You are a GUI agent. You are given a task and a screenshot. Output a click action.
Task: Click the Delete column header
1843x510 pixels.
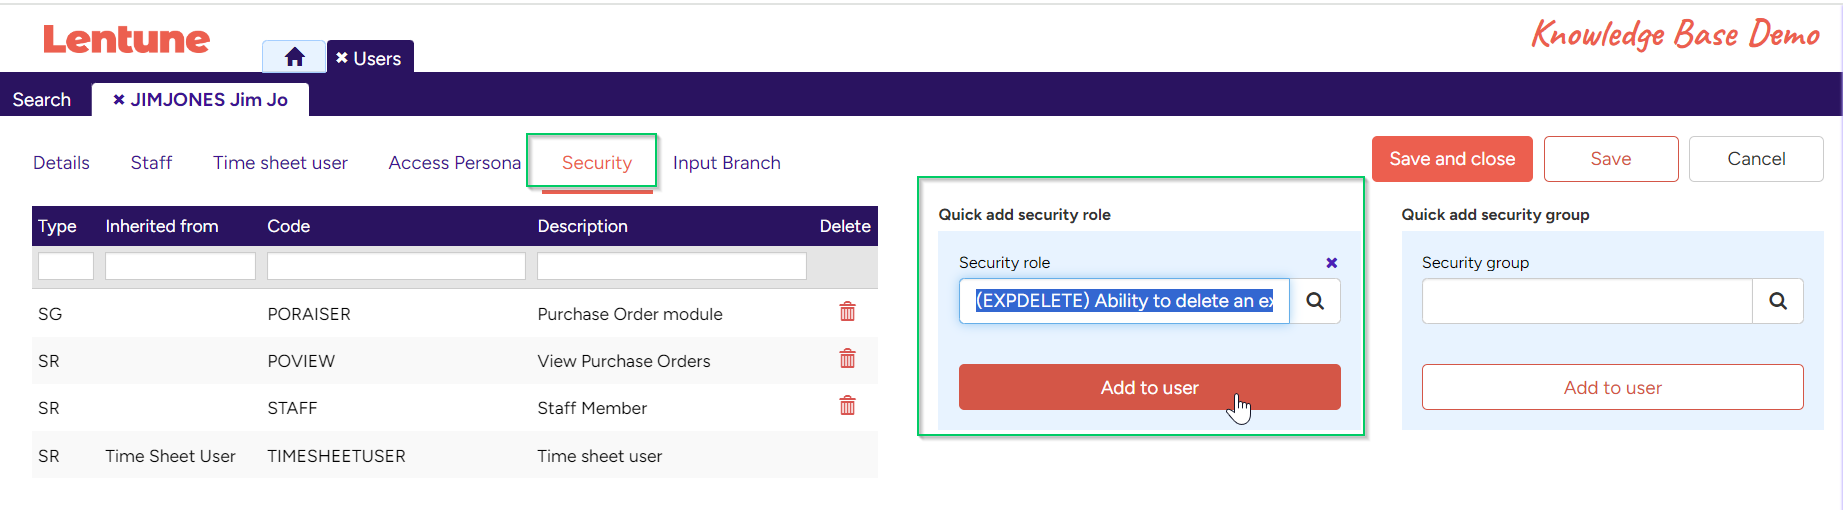(845, 226)
